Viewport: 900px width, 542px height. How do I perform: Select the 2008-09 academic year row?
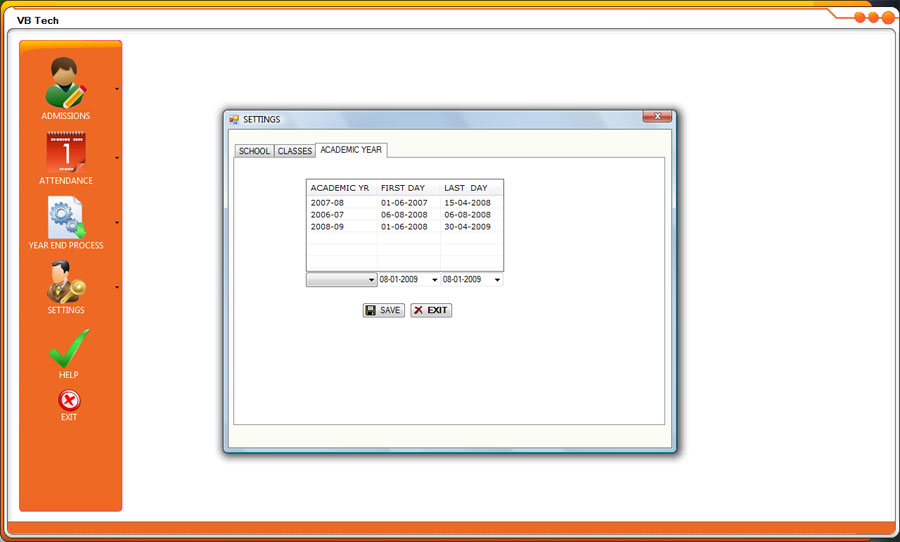tap(405, 227)
